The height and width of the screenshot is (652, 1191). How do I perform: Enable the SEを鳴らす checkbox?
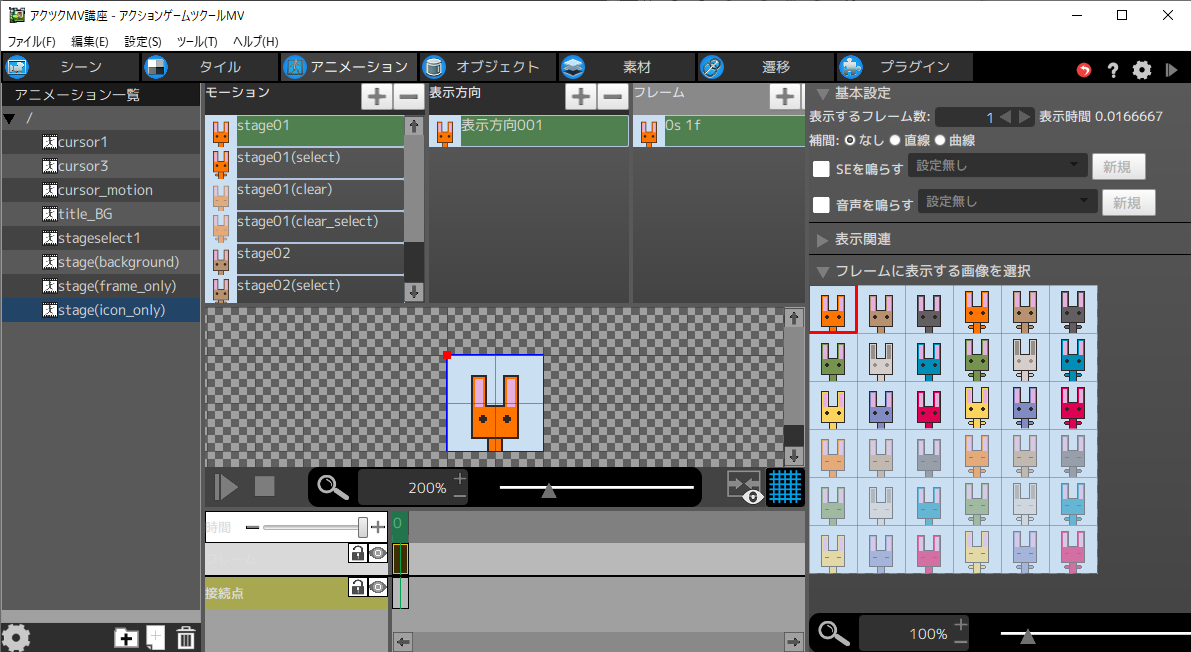pos(822,169)
